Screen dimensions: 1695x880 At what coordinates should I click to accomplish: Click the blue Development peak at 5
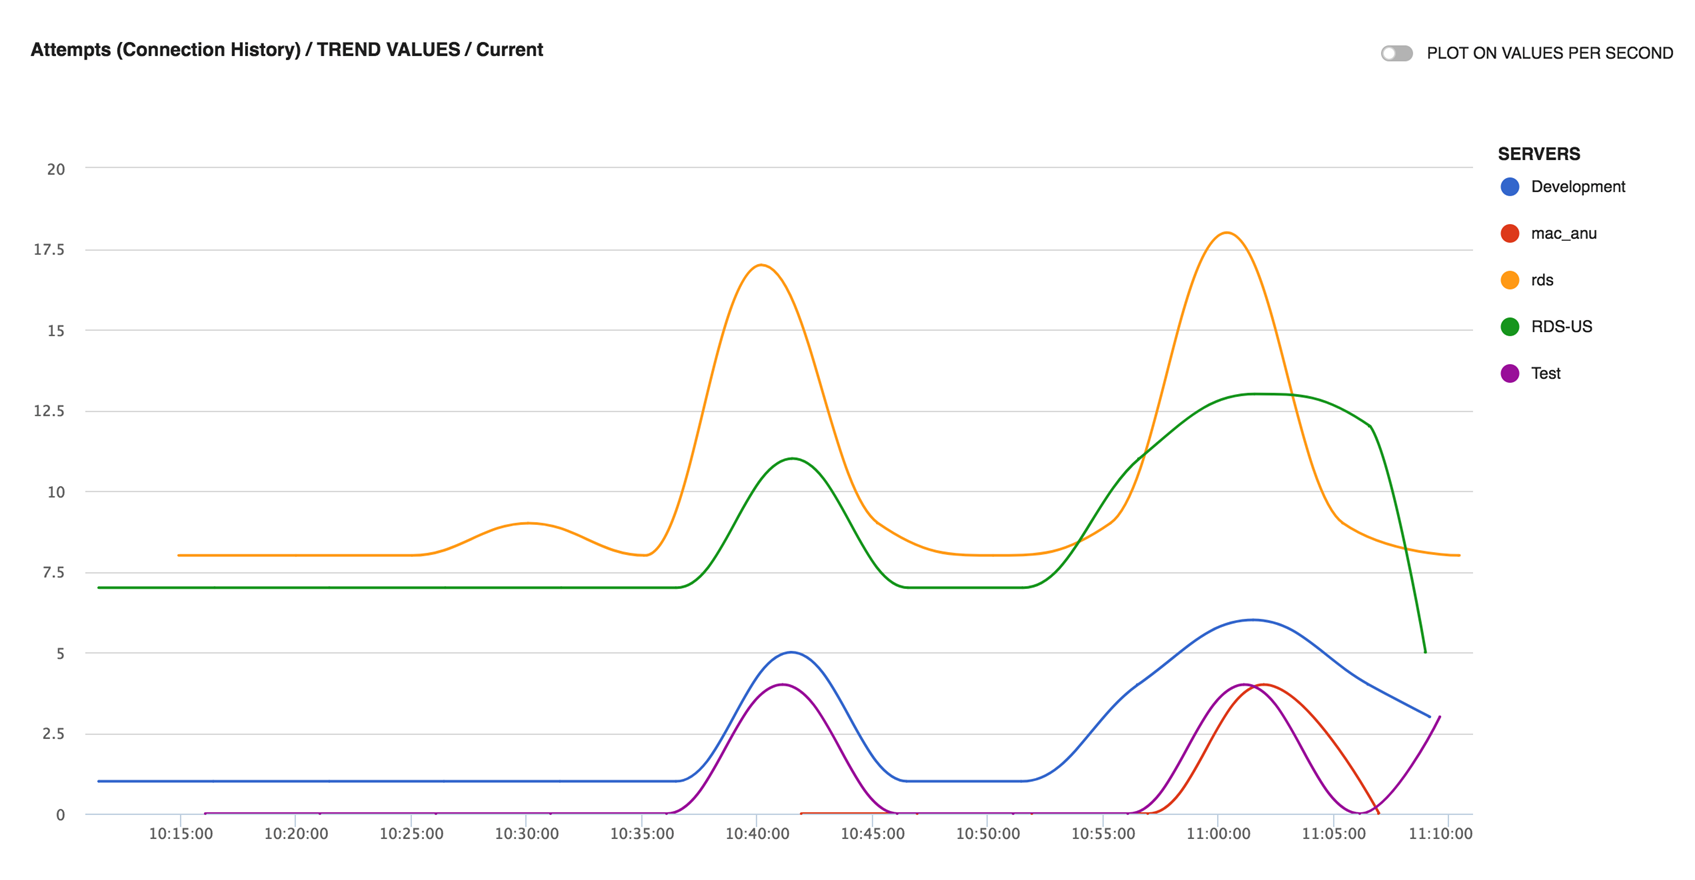coord(791,653)
